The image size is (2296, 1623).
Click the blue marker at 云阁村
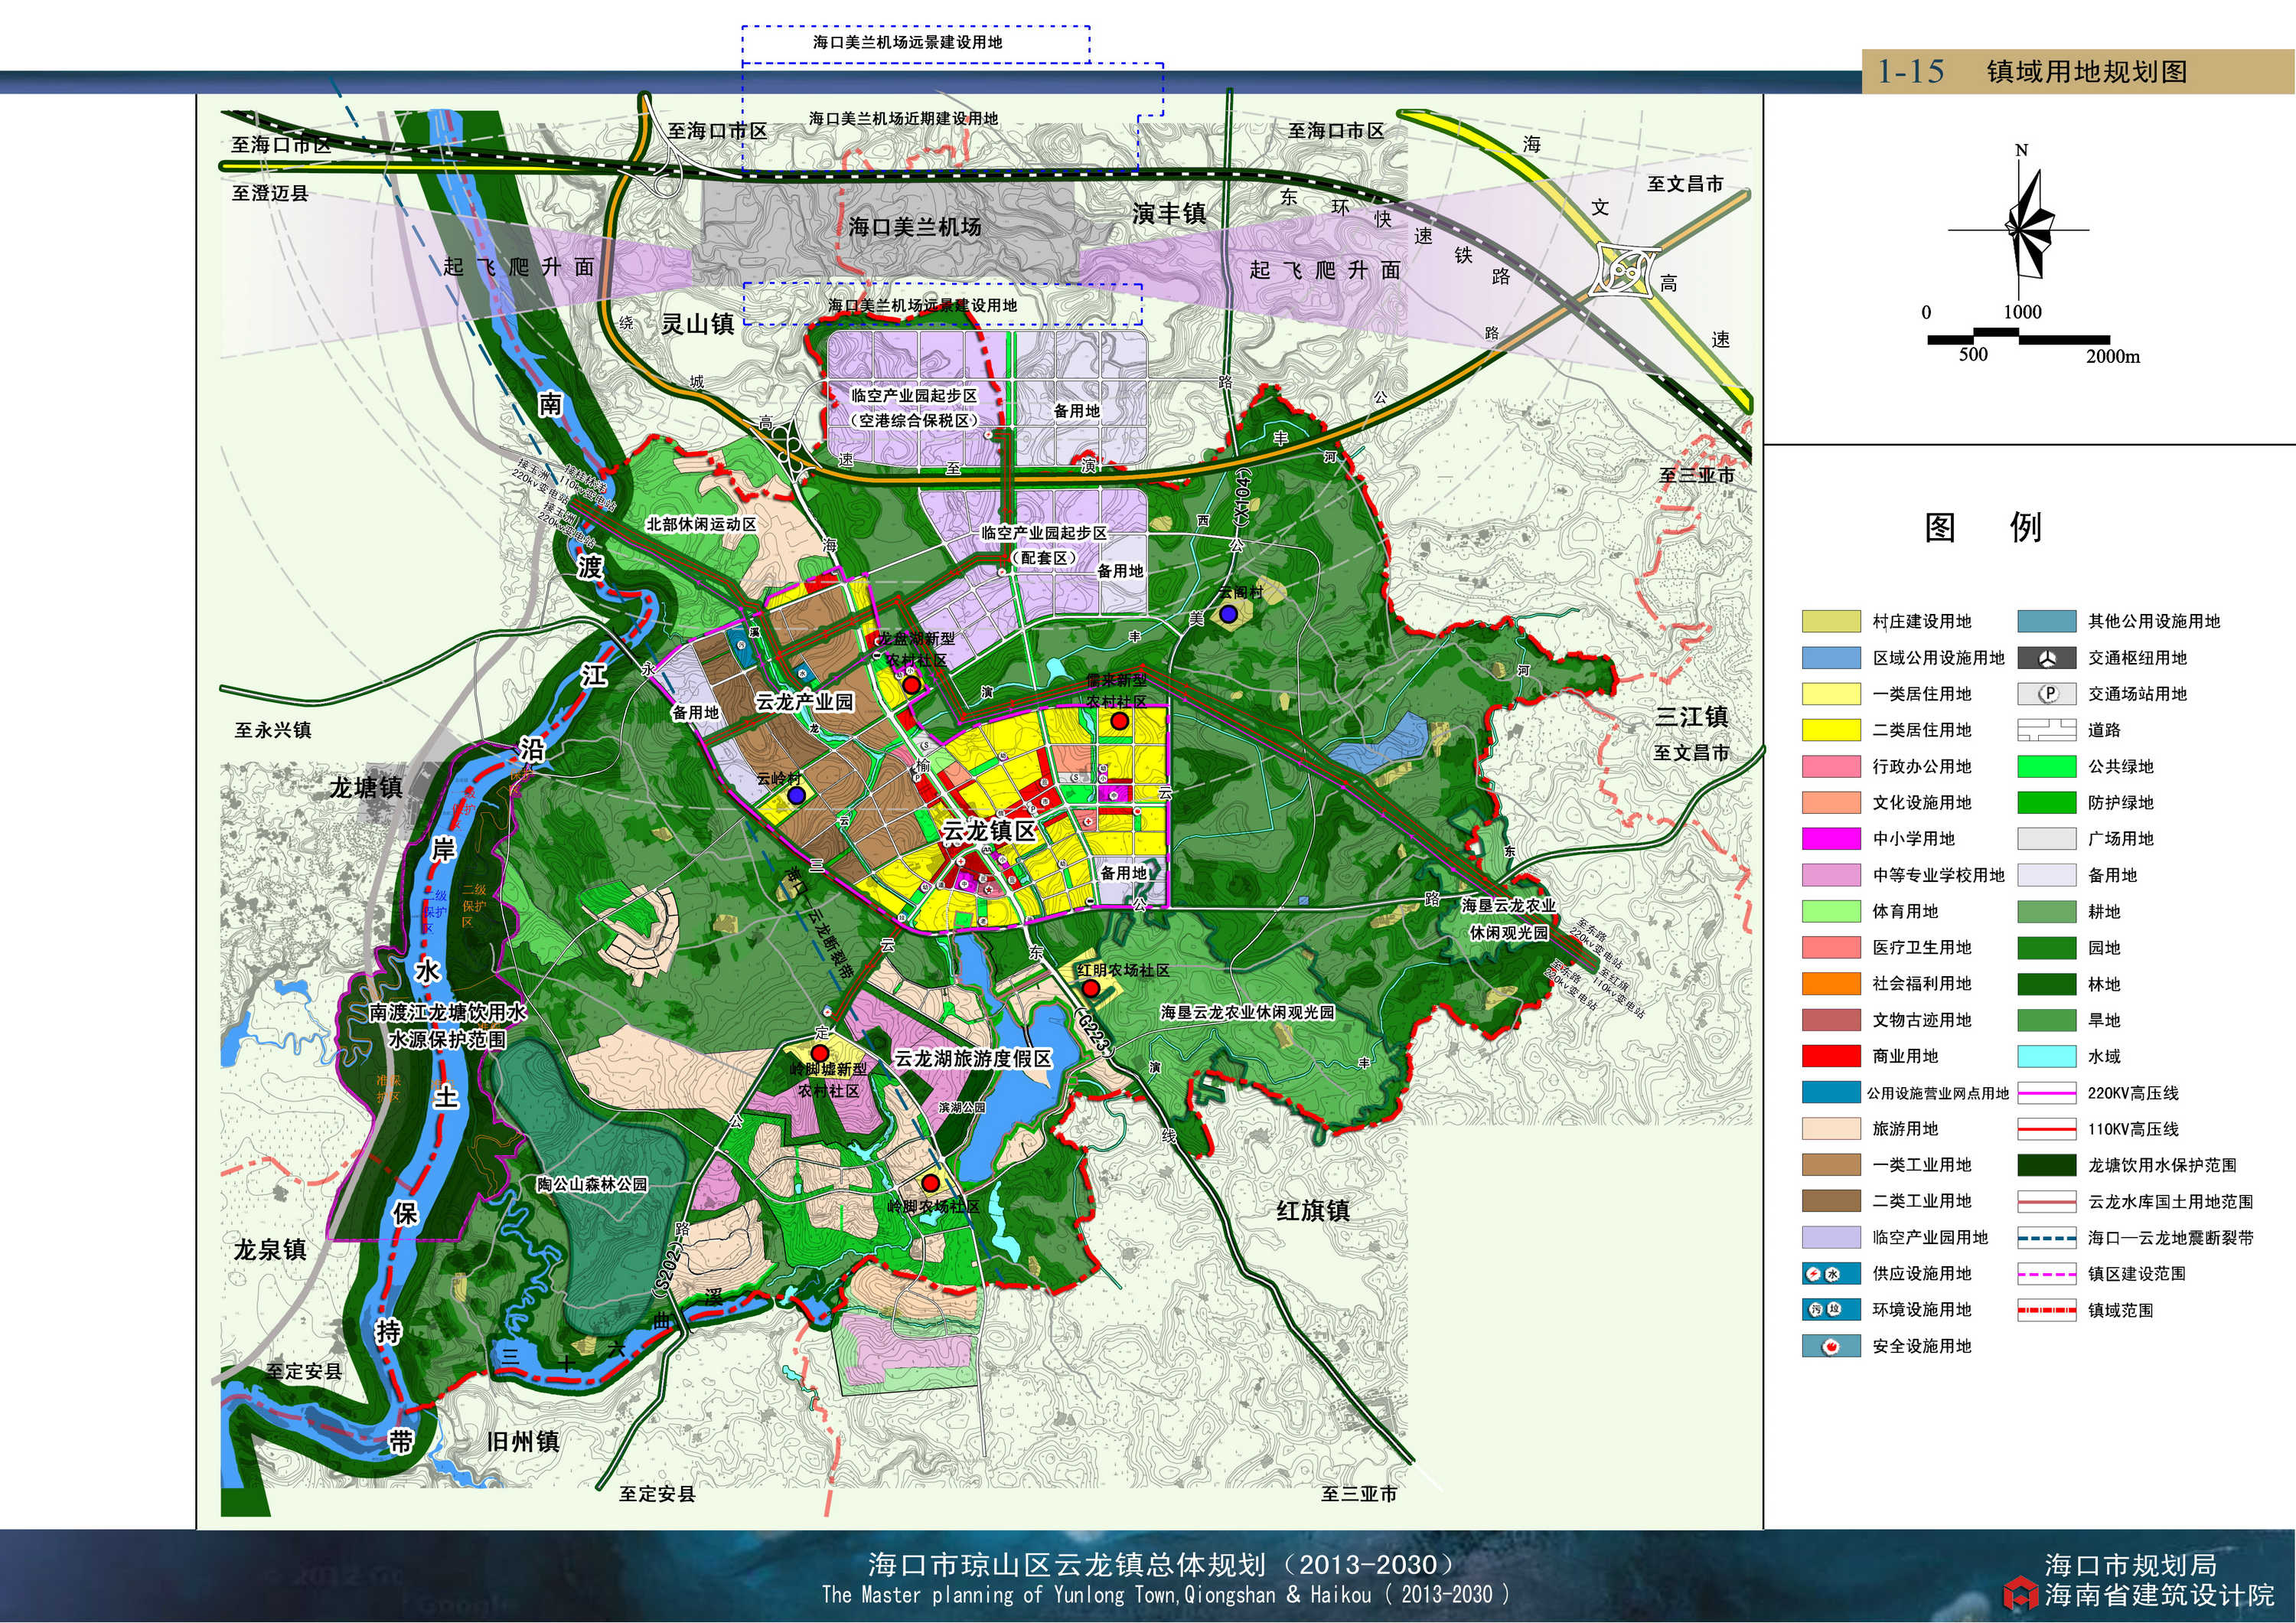tap(1228, 614)
